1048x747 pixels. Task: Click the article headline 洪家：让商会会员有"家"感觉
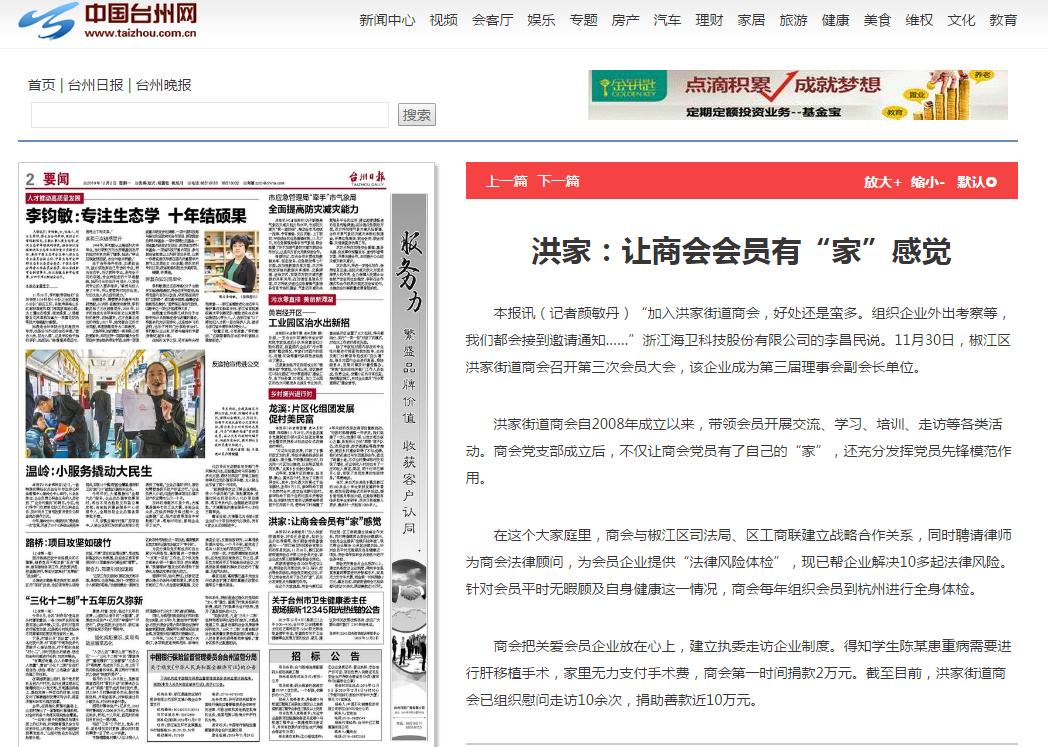(x=741, y=251)
